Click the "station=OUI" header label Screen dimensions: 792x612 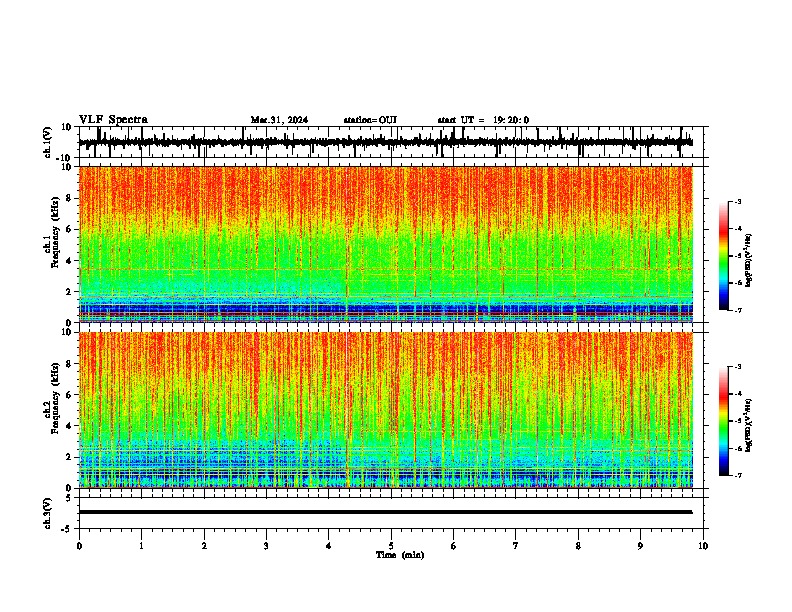pyautogui.click(x=370, y=120)
